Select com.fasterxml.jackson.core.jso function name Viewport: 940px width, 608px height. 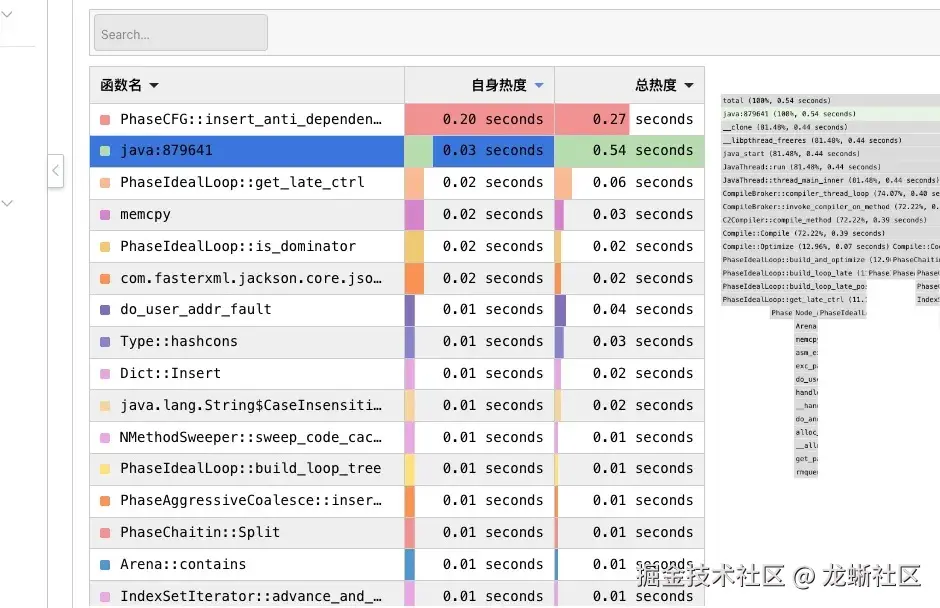pyautogui.click(x=251, y=278)
